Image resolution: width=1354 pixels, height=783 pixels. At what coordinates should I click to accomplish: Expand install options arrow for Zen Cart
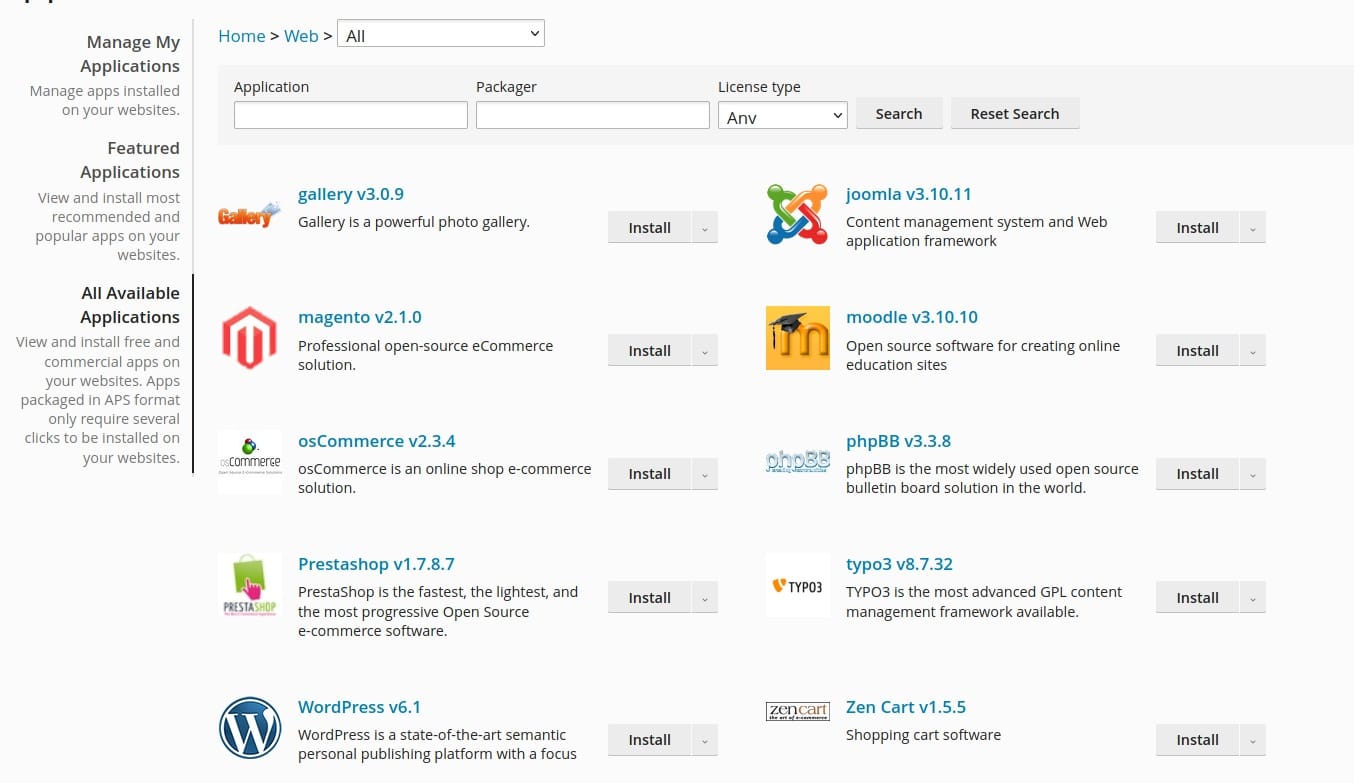[x=1252, y=740]
